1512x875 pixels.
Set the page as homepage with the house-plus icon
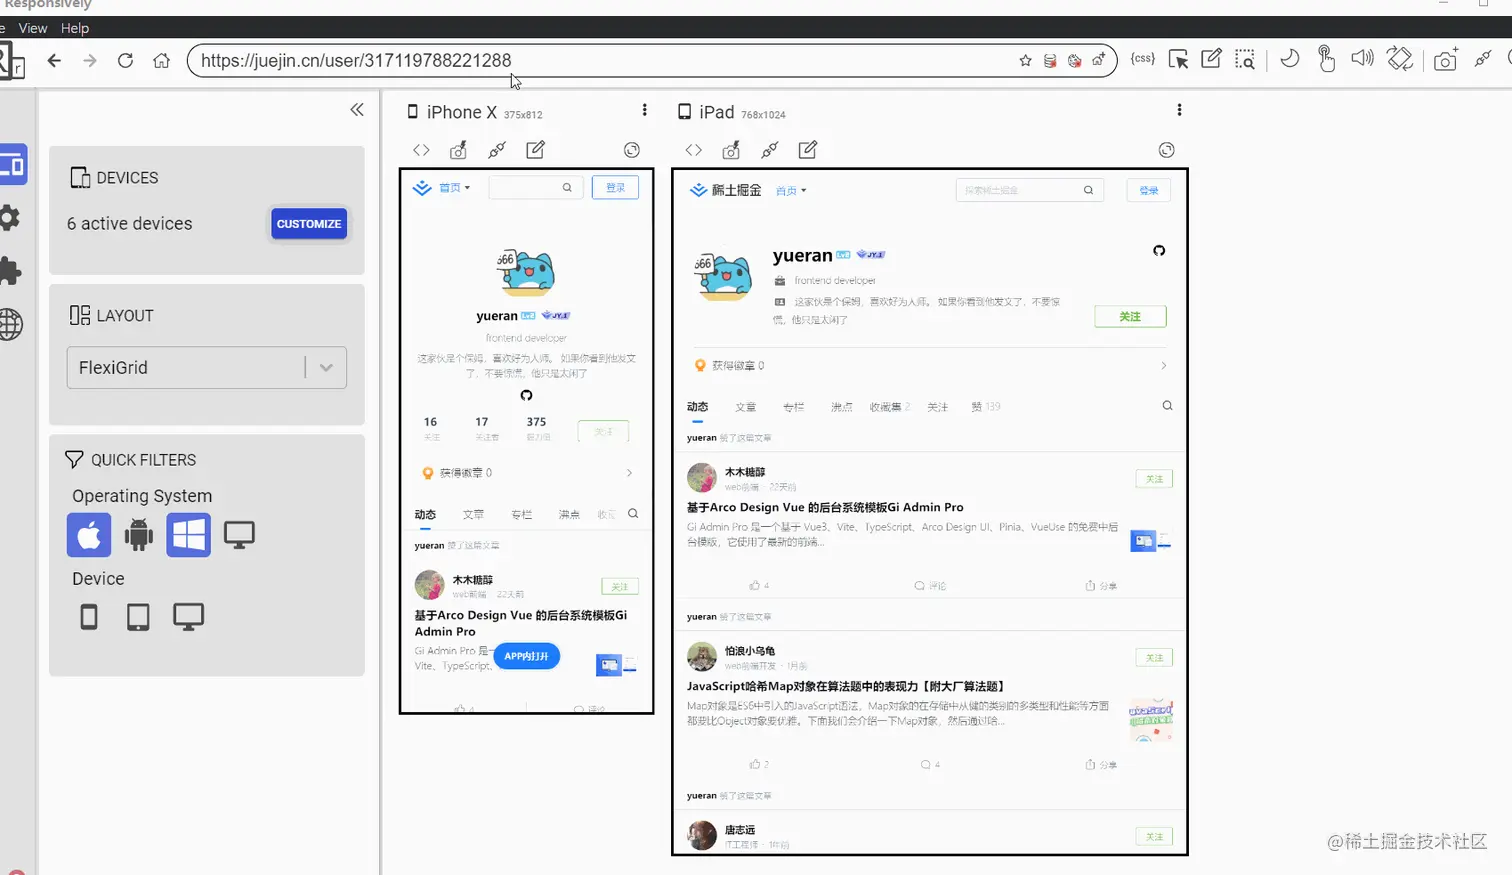[x=1098, y=60]
